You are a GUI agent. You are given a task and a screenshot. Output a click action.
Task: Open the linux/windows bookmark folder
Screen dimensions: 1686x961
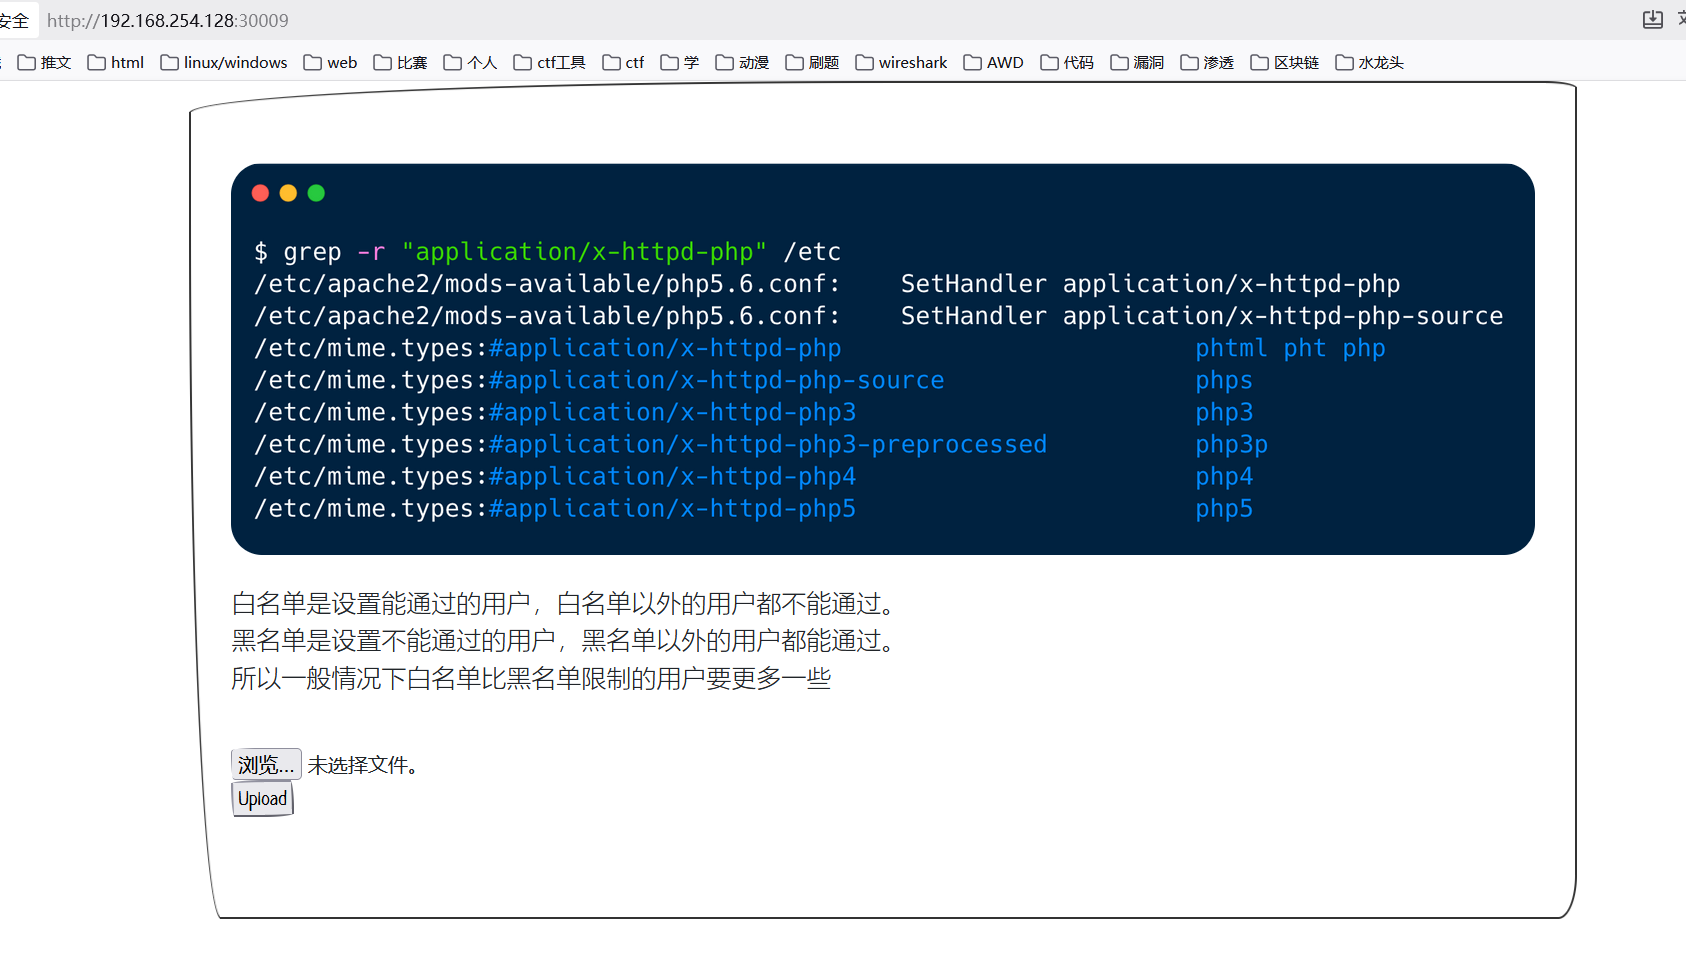[224, 62]
